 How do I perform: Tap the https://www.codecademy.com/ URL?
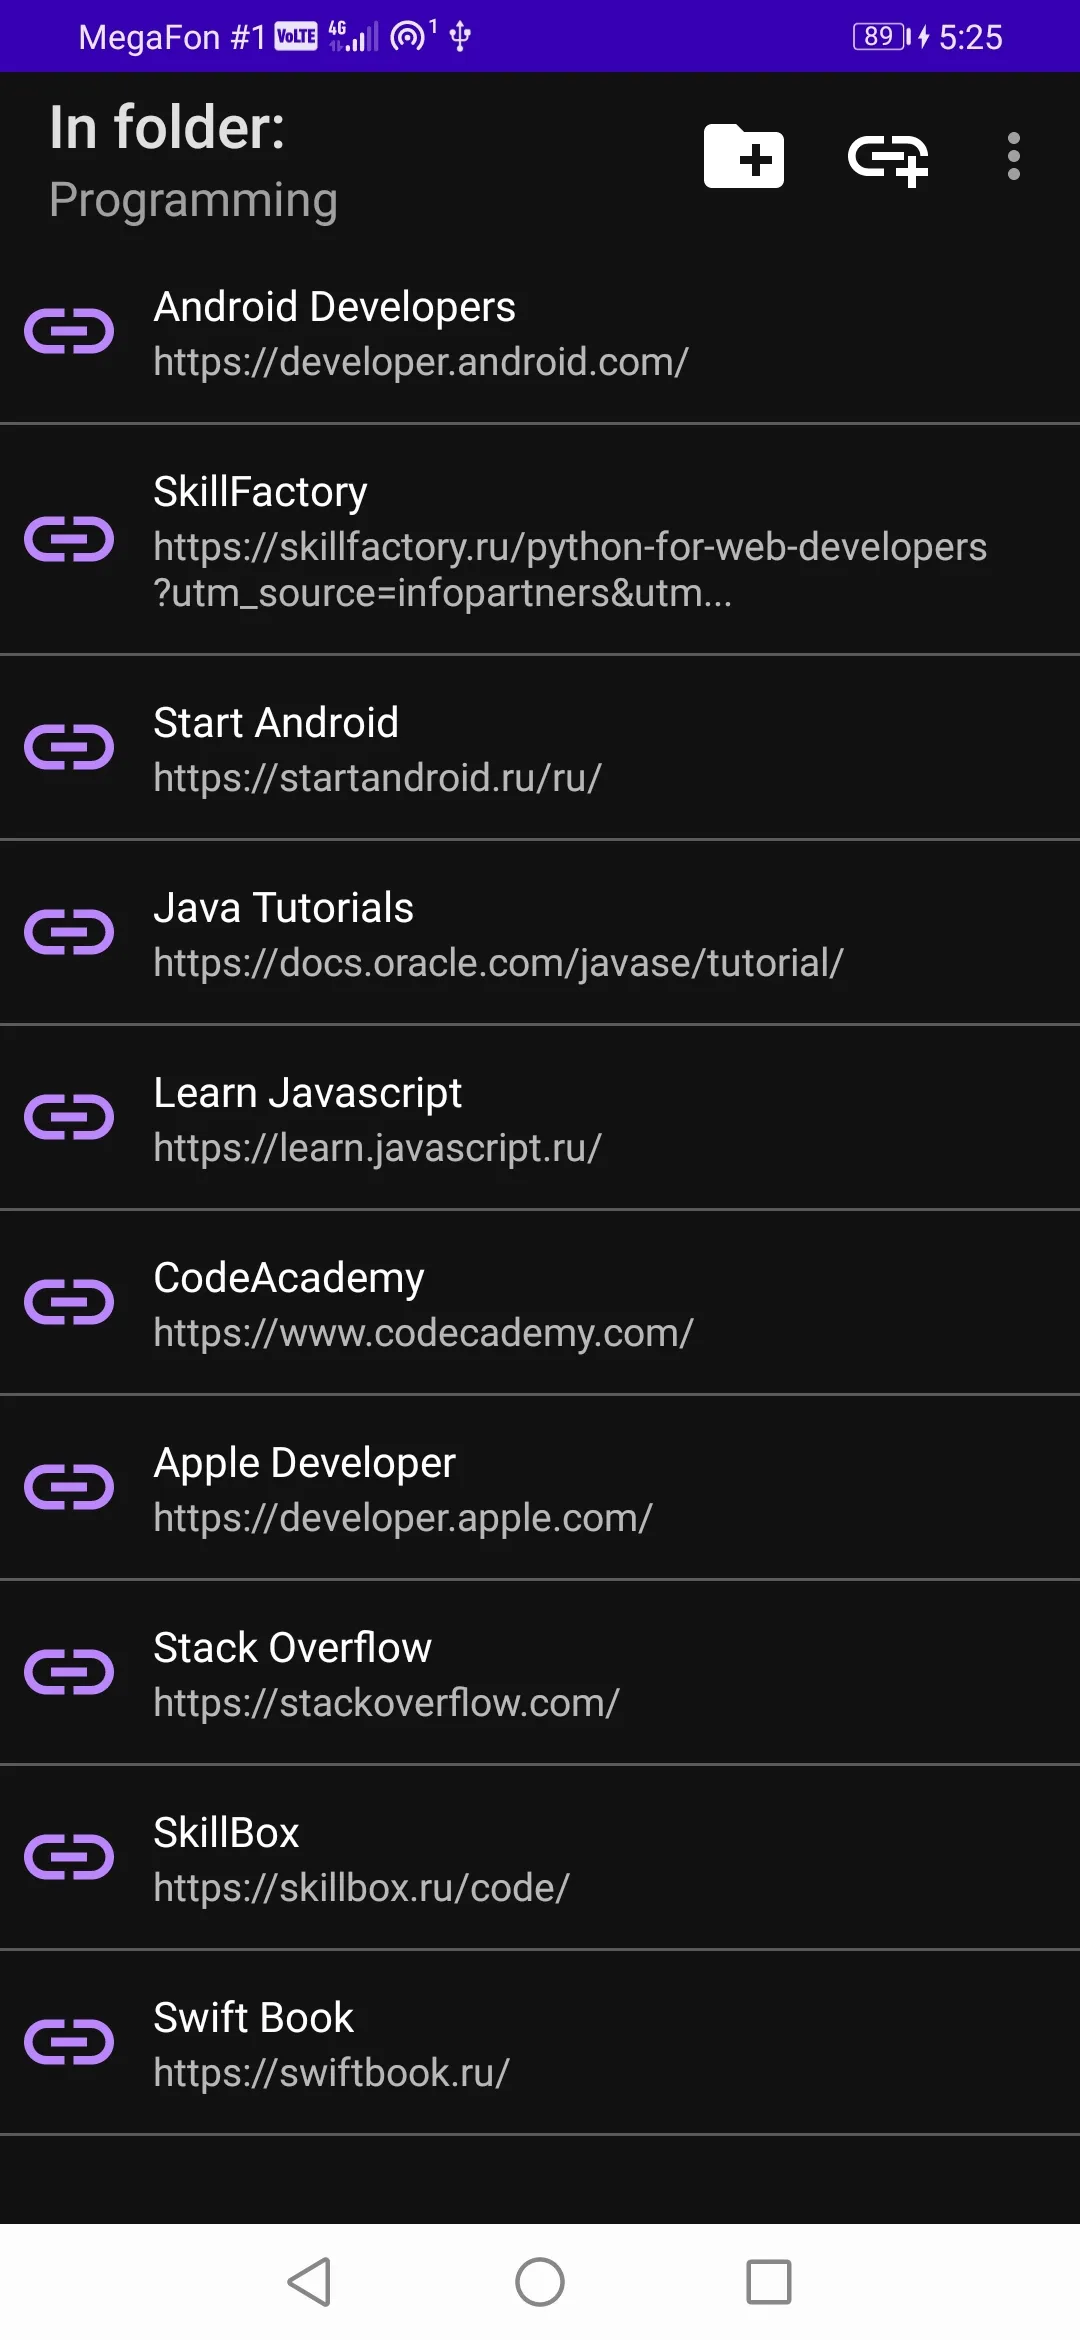423,1333
